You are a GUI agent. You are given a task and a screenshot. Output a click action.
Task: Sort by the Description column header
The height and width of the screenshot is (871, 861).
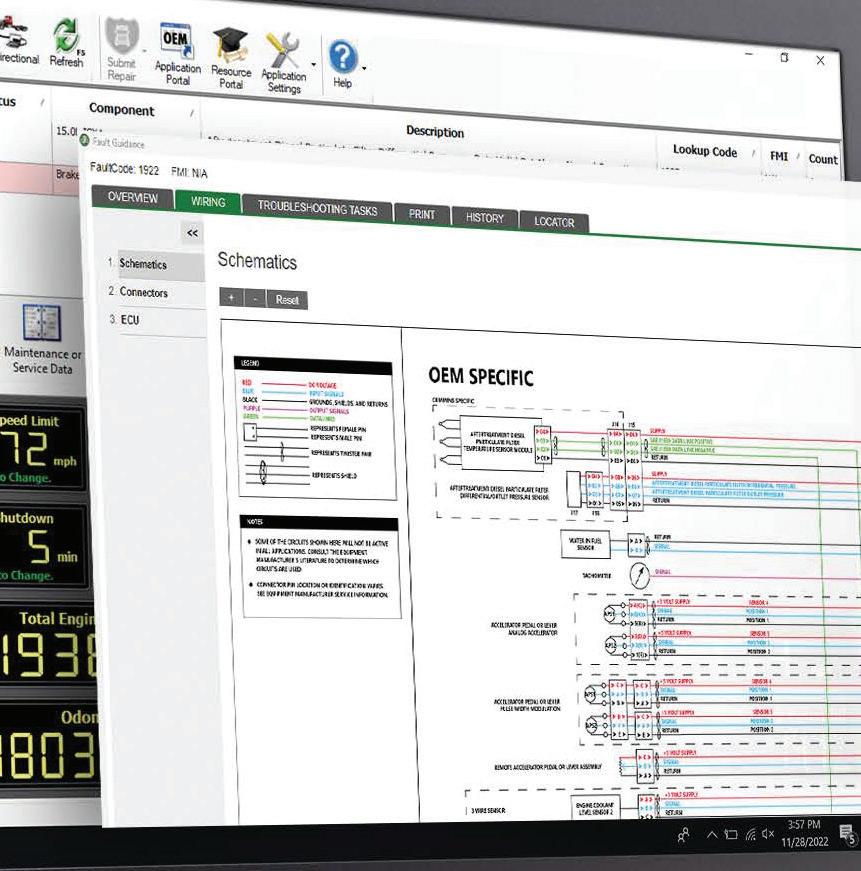point(435,132)
